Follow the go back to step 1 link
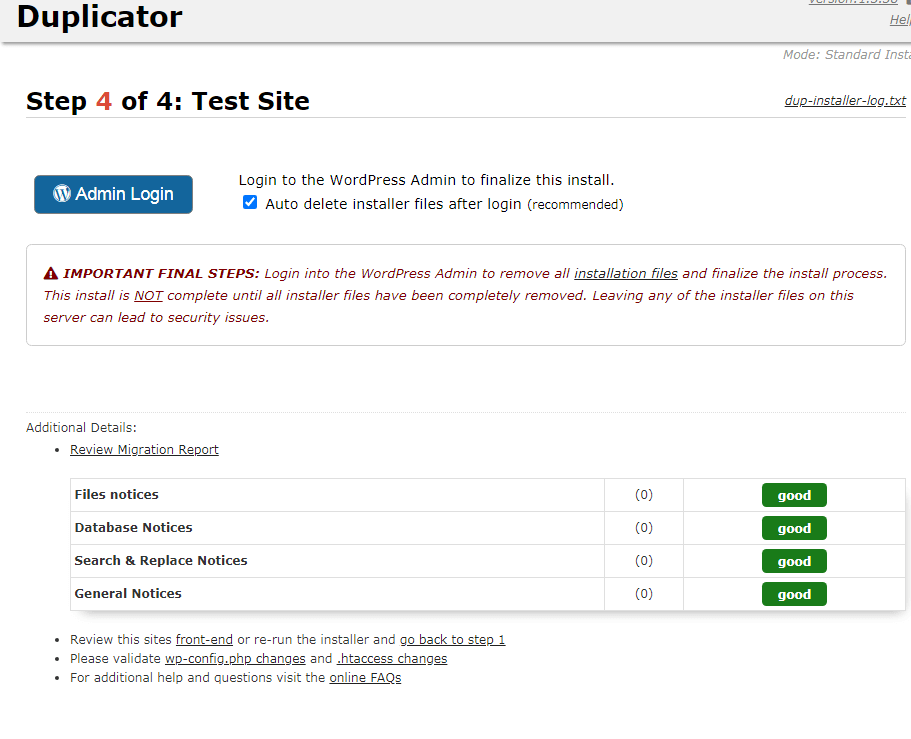The image size is (911, 739). 452,640
